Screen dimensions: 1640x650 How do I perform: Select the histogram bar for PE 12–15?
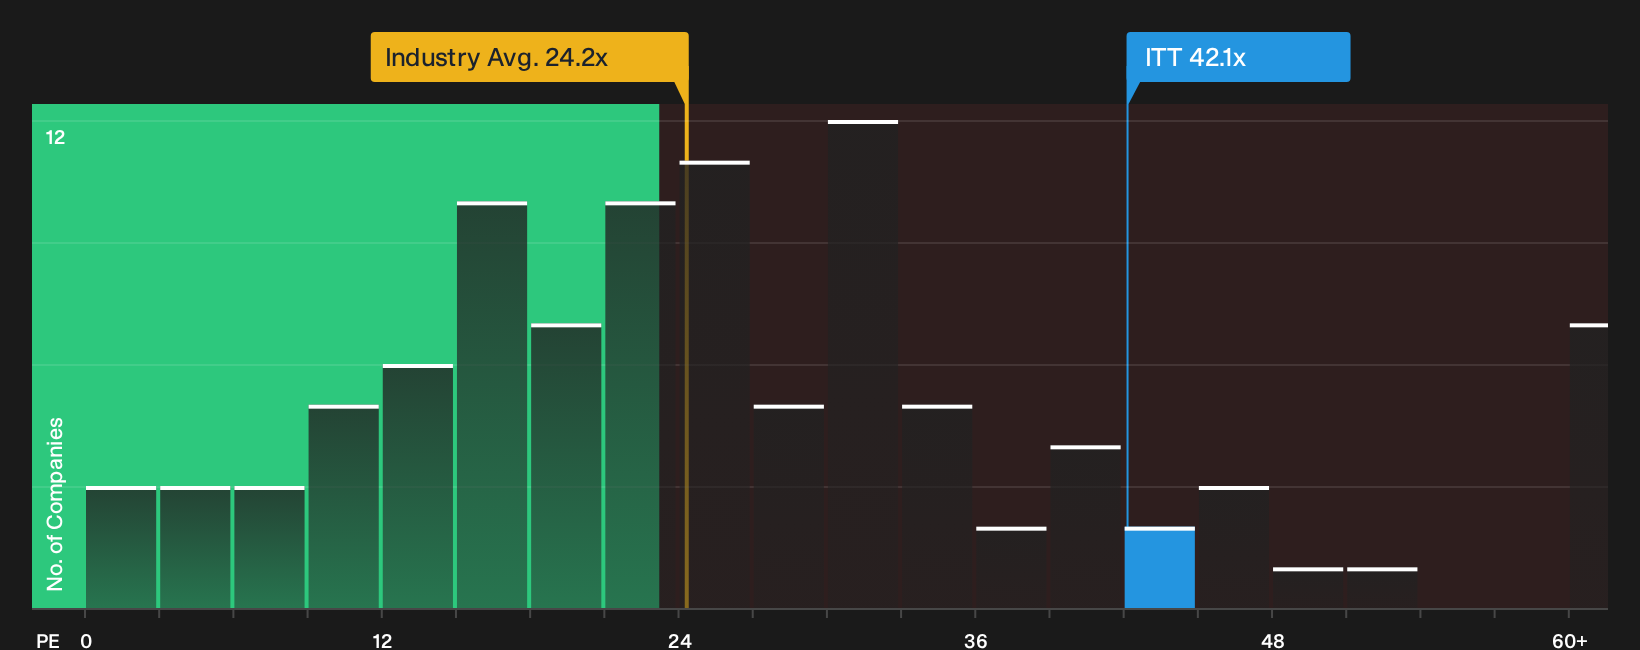point(418,486)
